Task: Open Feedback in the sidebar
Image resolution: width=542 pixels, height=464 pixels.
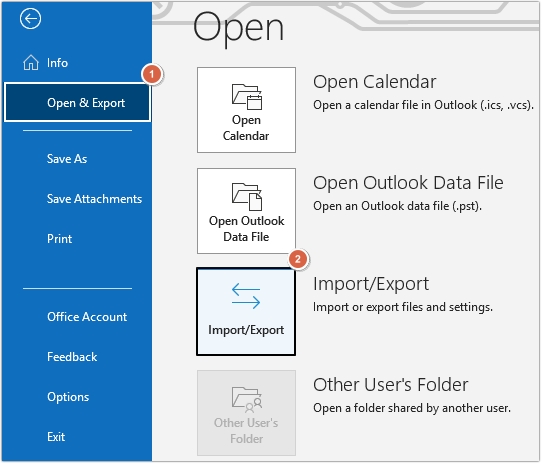Action: coord(72,357)
